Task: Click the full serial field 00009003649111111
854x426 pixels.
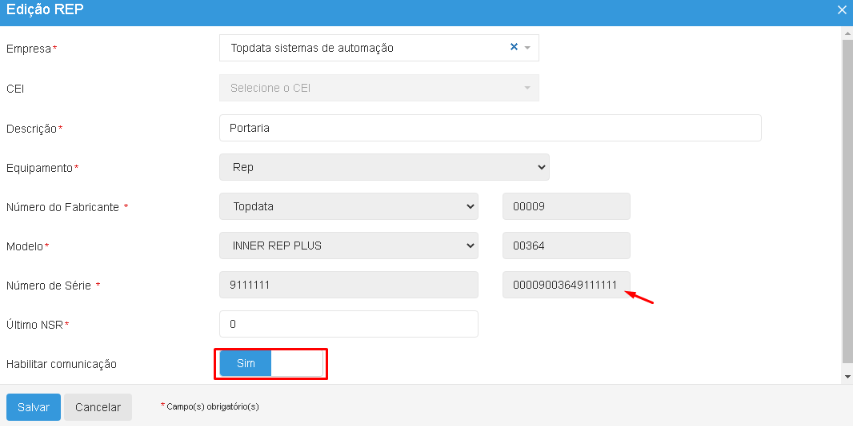Action: (565, 285)
